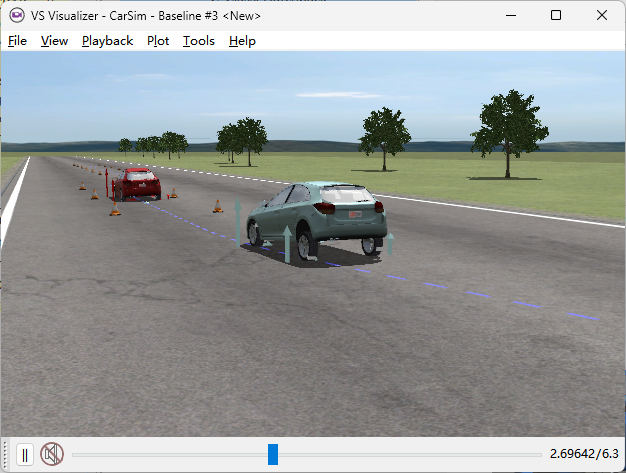The image size is (626, 473).
Task: Open the Tools menu
Action: tap(198, 41)
